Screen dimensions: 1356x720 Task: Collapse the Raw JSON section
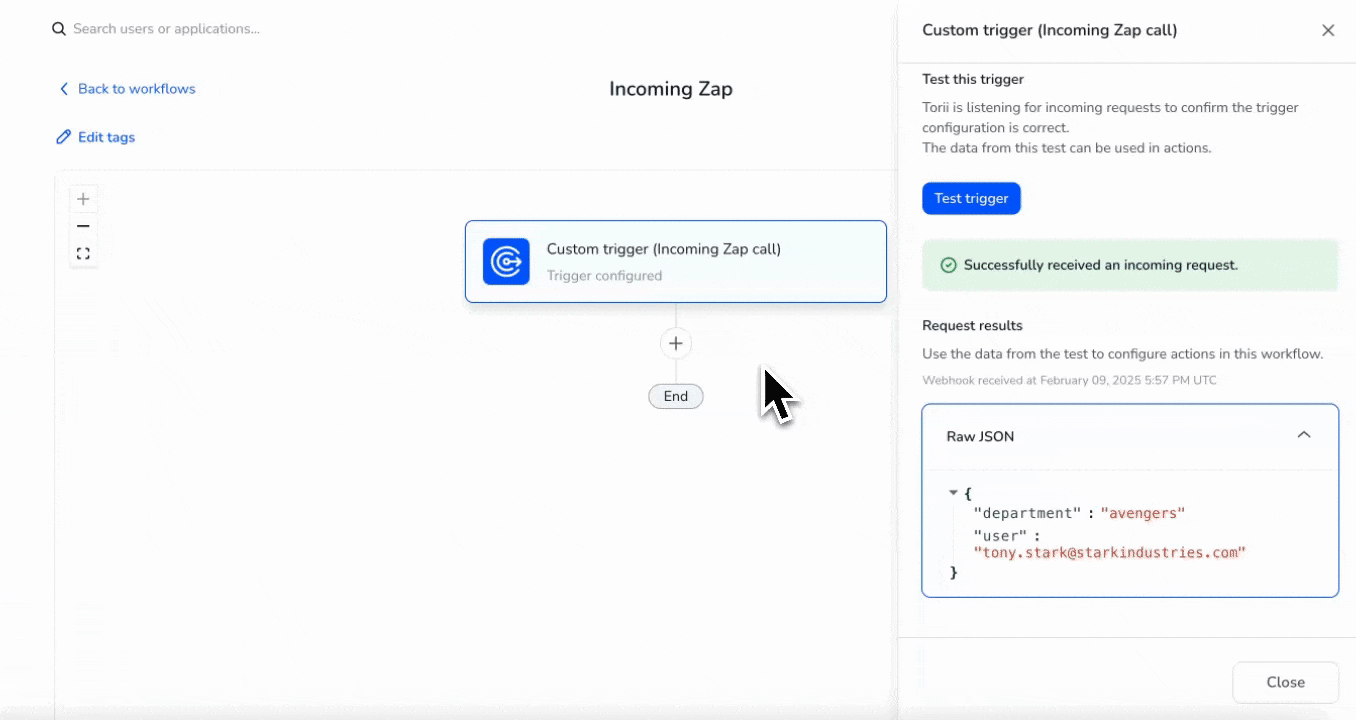point(1304,435)
